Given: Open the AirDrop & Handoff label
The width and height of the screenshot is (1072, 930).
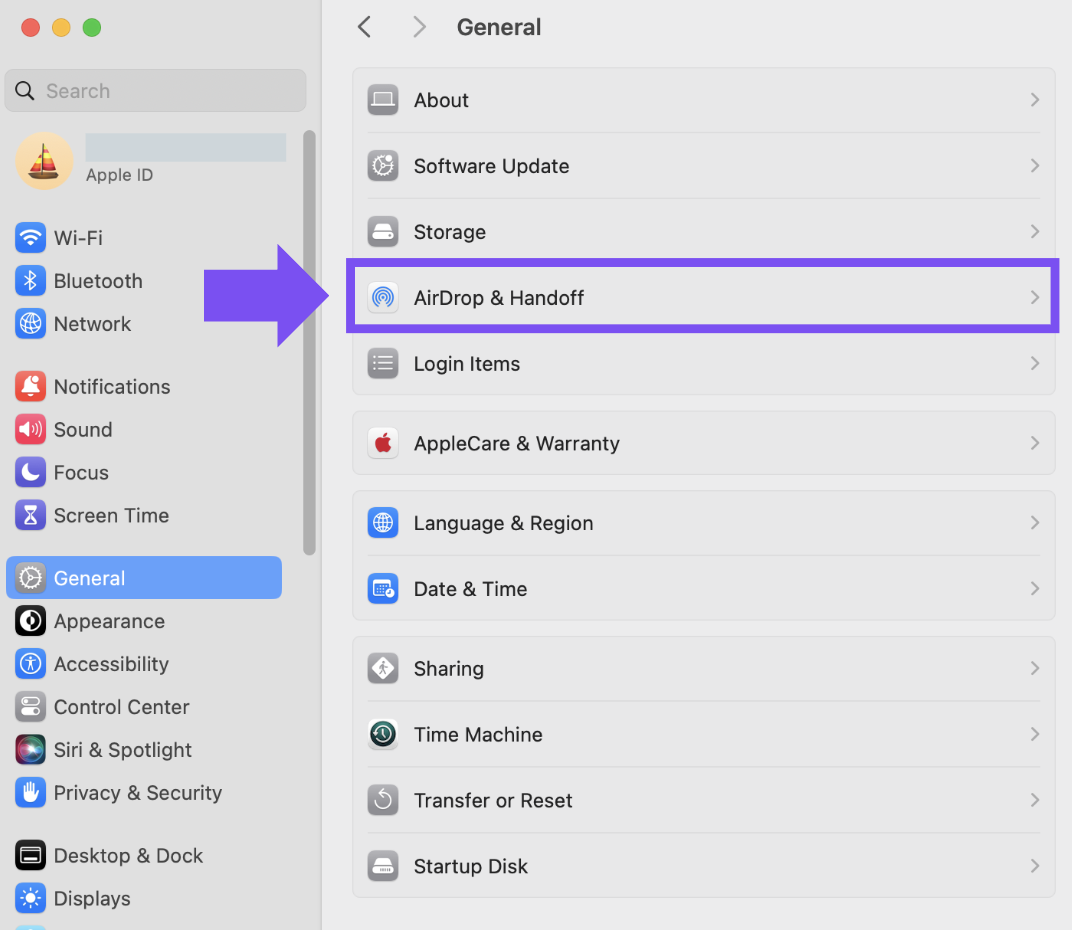Looking at the screenshot, I should [499, 298].
